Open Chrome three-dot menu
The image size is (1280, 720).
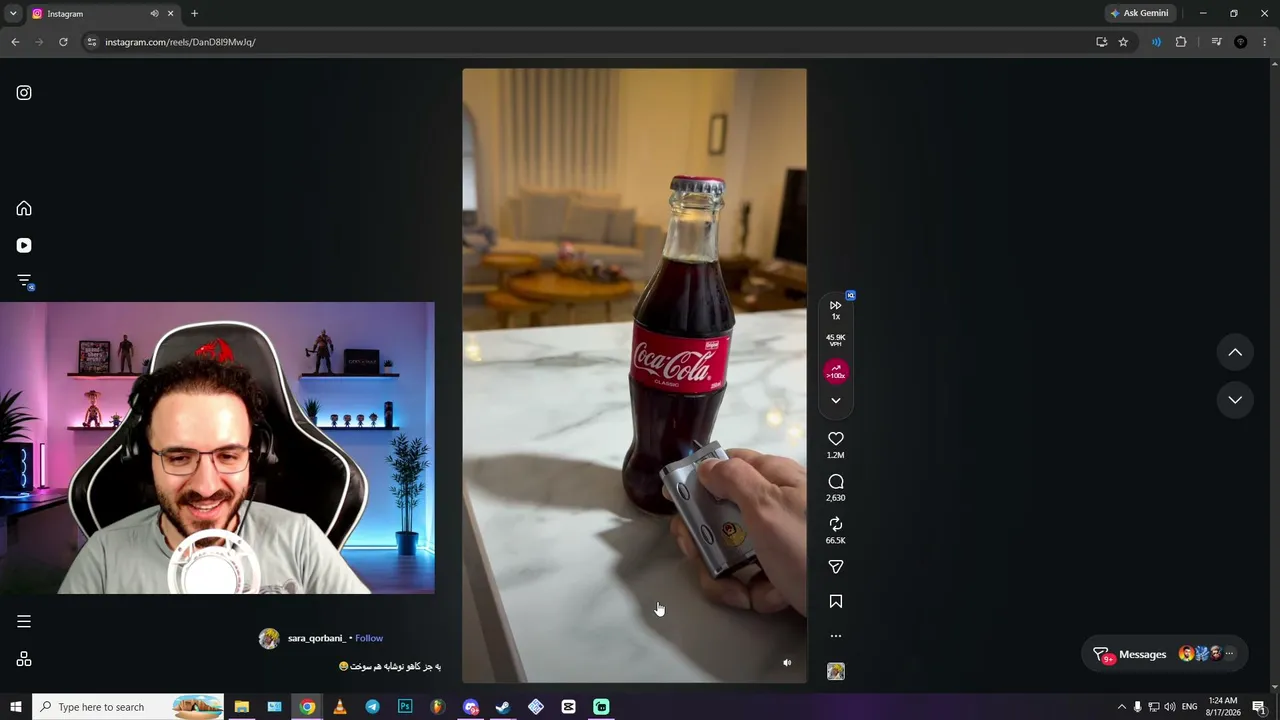point(1265,42)
